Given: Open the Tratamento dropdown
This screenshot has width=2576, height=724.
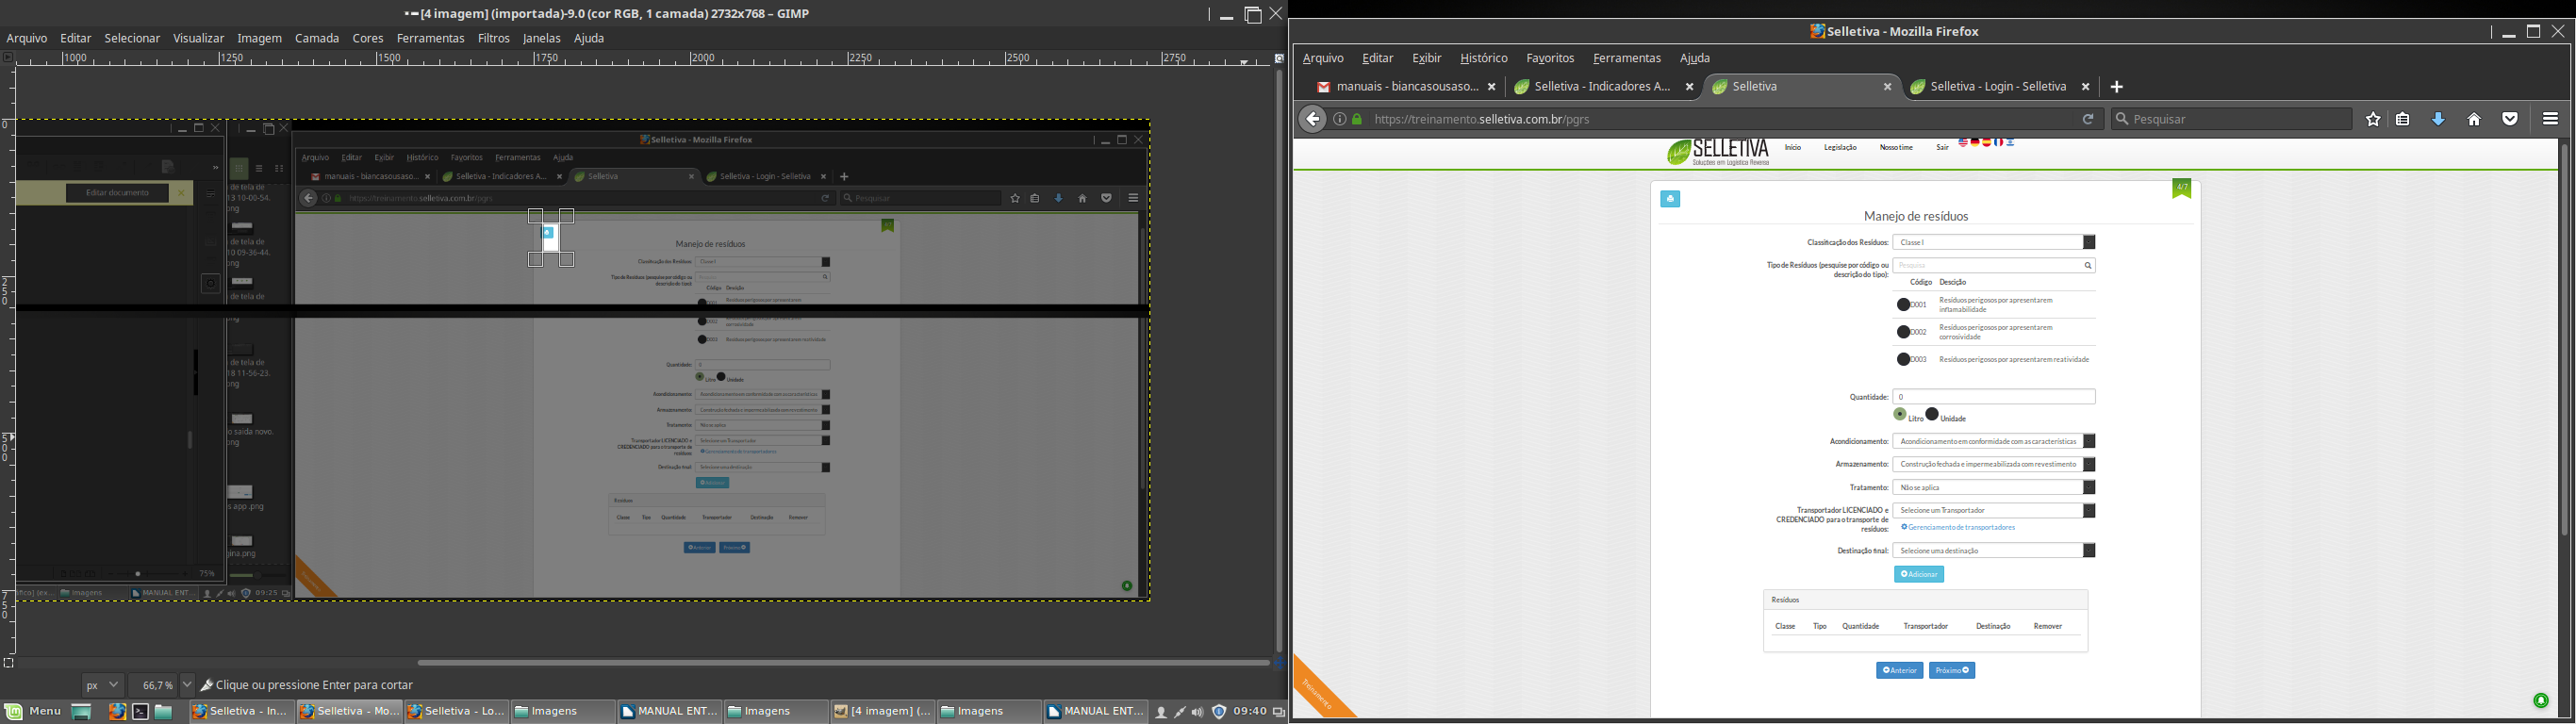Looking at the screenshot, I should click(2089, 488).
